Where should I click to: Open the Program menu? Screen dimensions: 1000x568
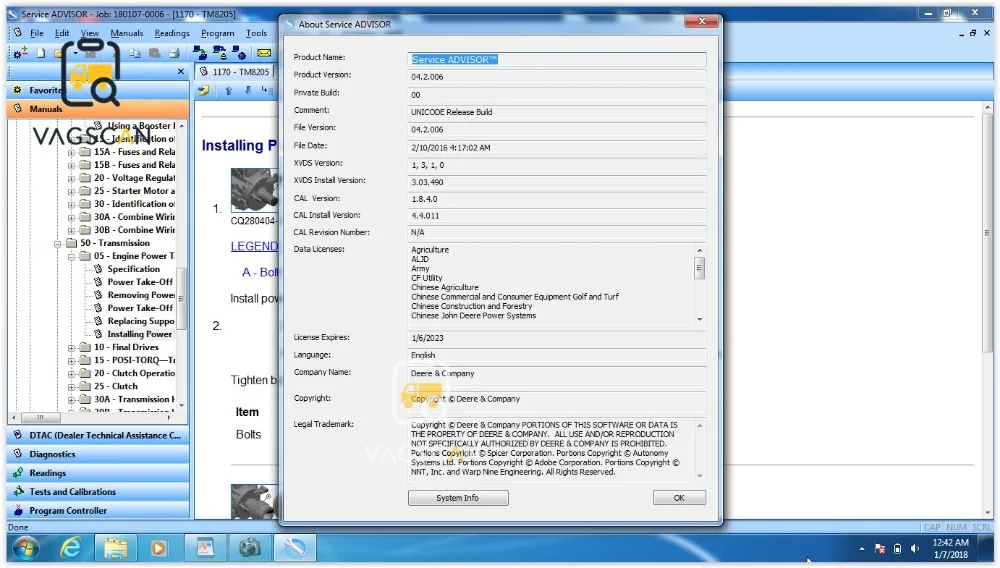217,33
